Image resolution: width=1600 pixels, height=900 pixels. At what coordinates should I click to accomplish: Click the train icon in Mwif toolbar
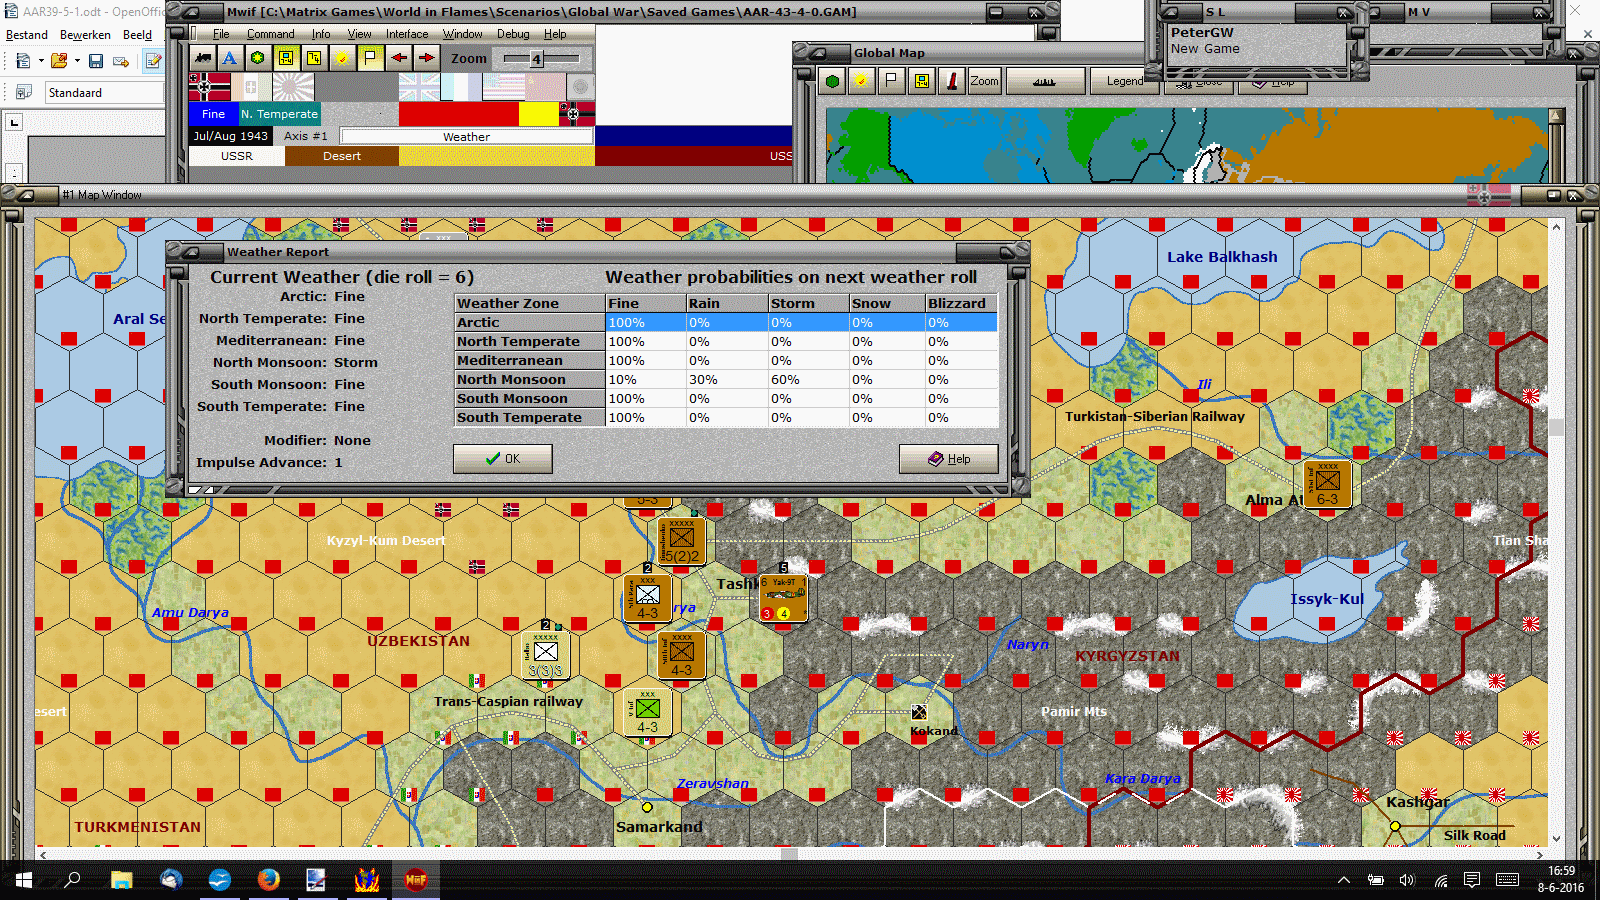(x=203, y=58)
